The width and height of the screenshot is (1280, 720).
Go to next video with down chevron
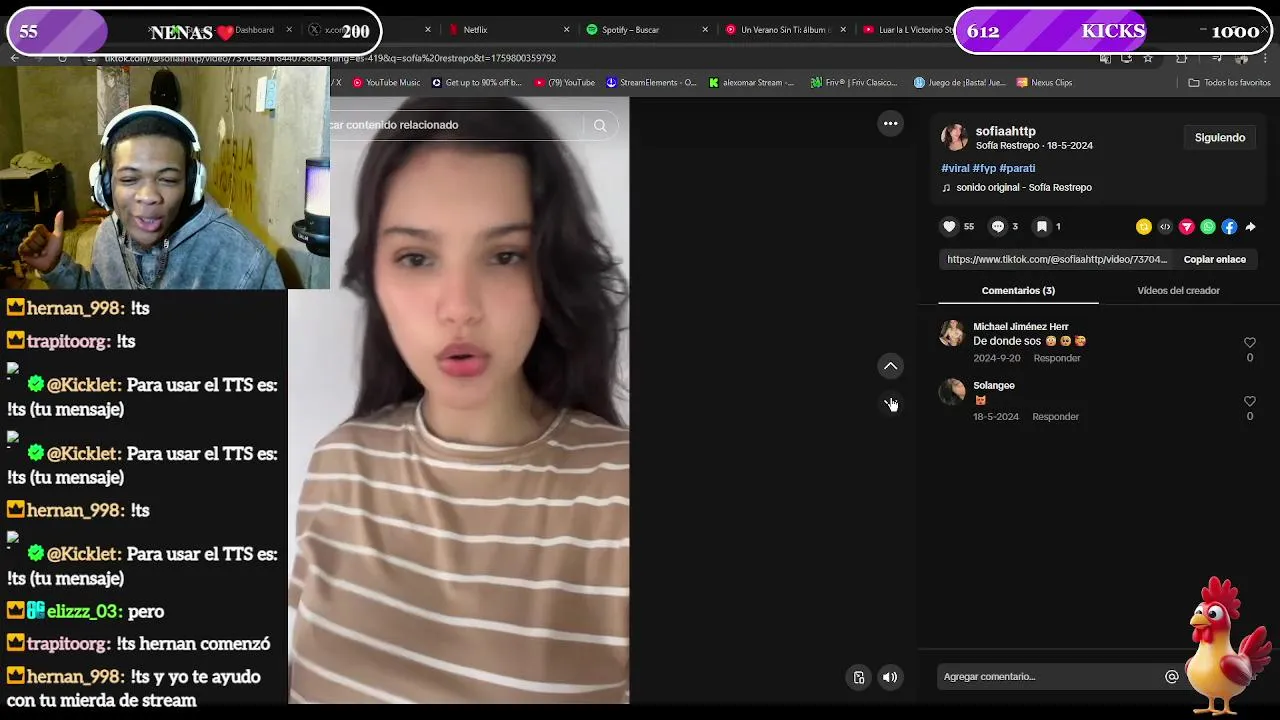click(x=890, y=404)
